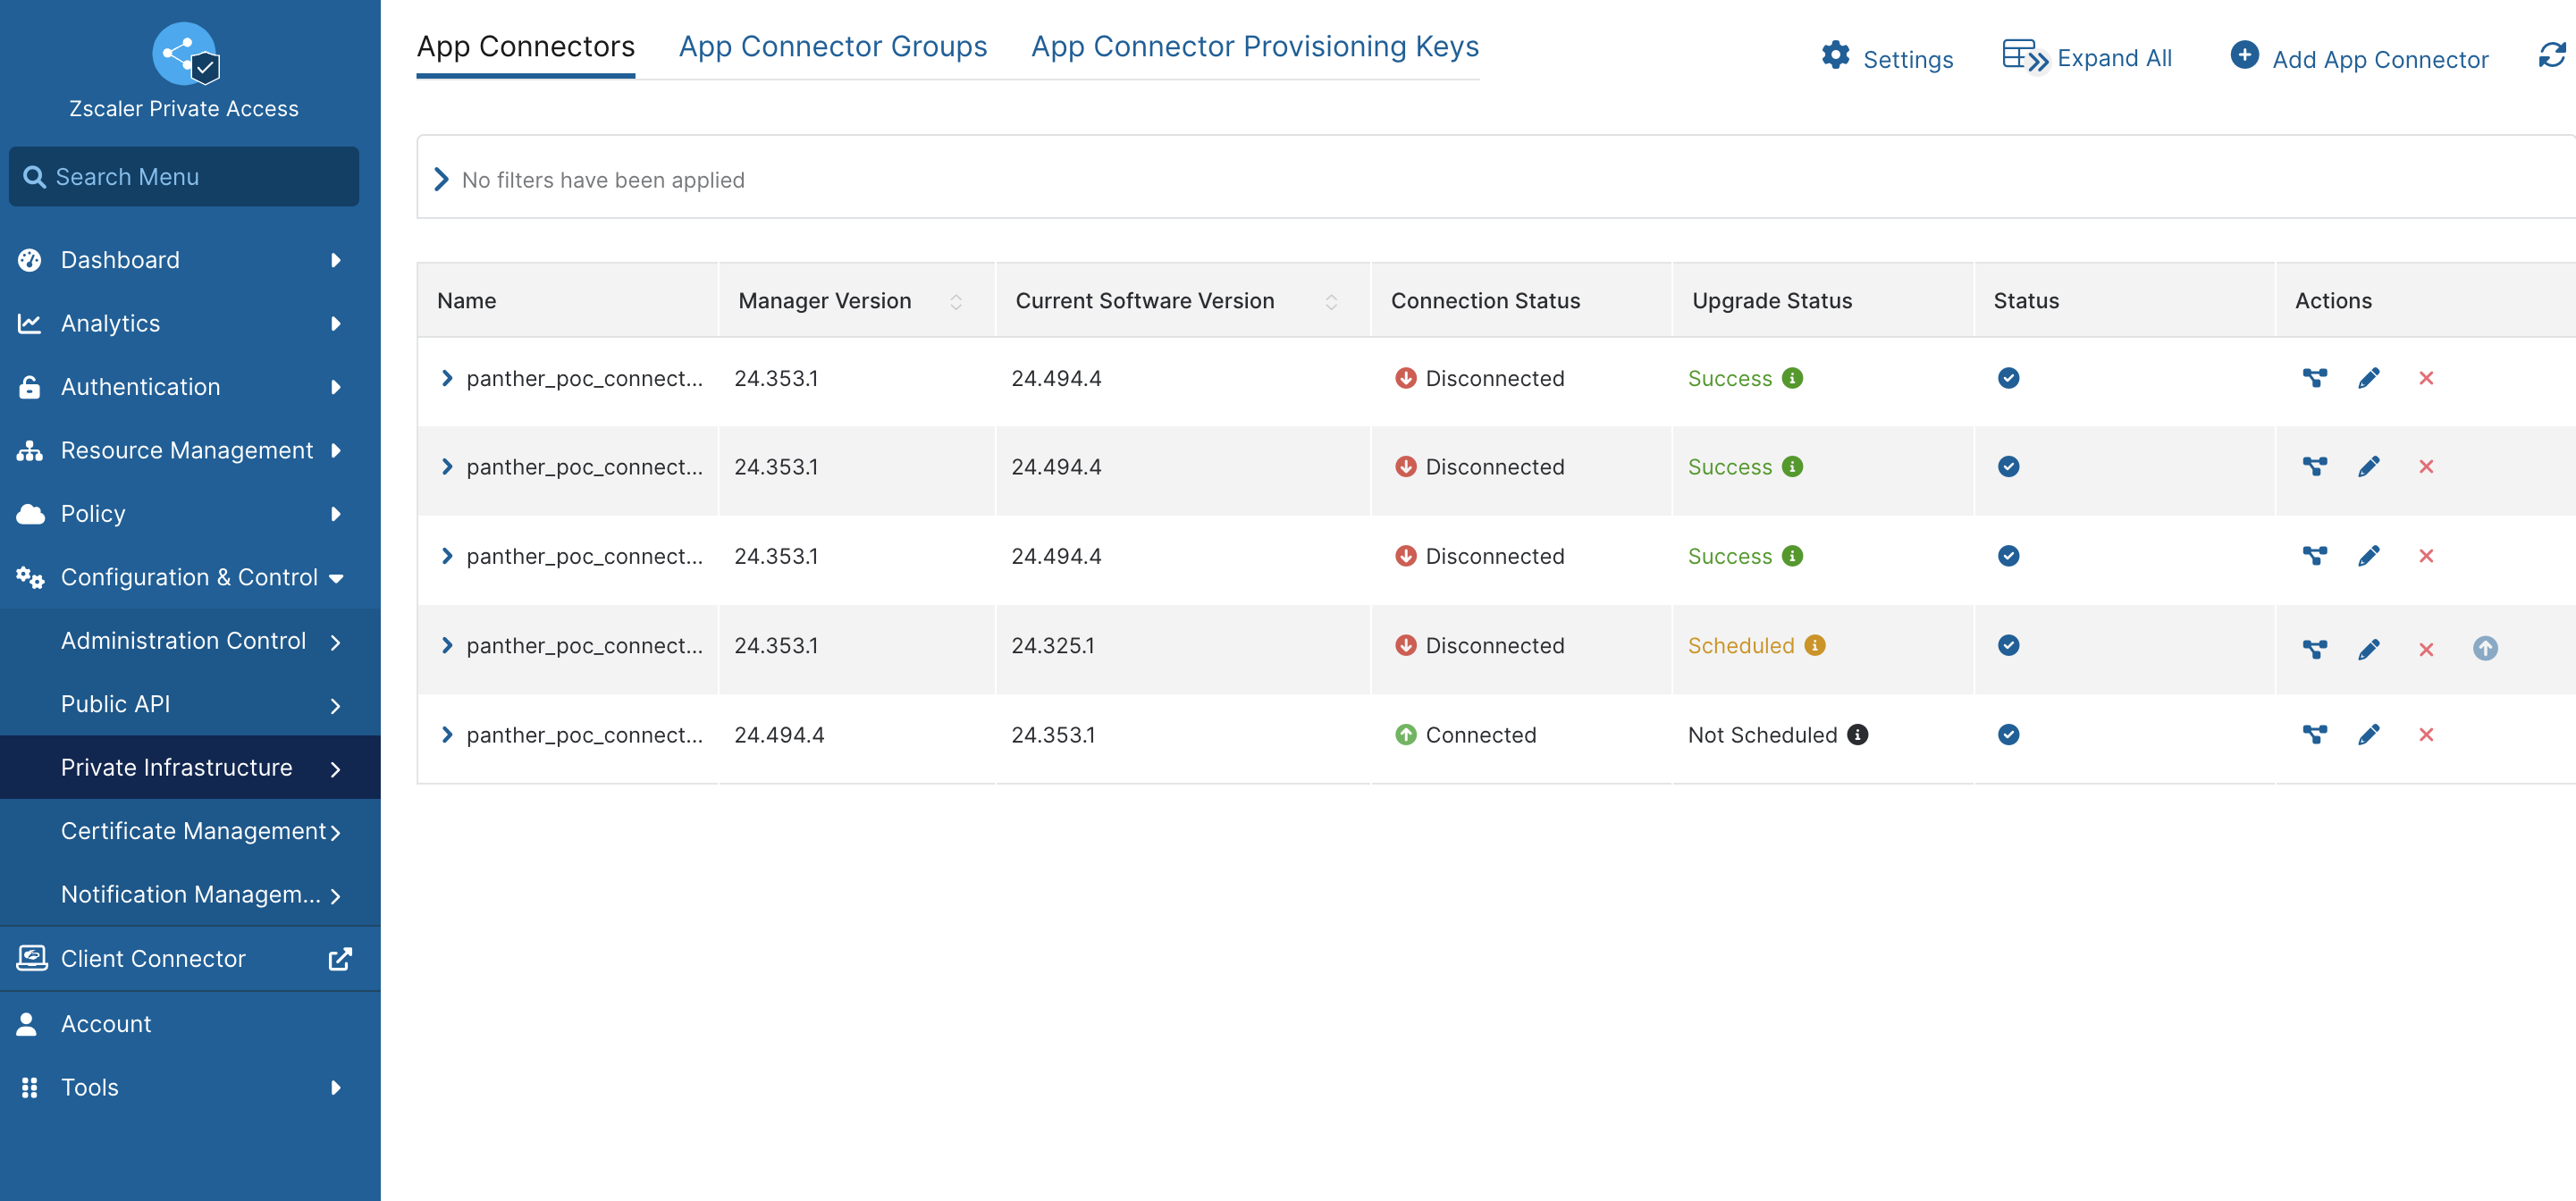Click the plus icon next to Add App Connector
This screenshot has width=2576, height=1201.
(x=2246, y=56)
